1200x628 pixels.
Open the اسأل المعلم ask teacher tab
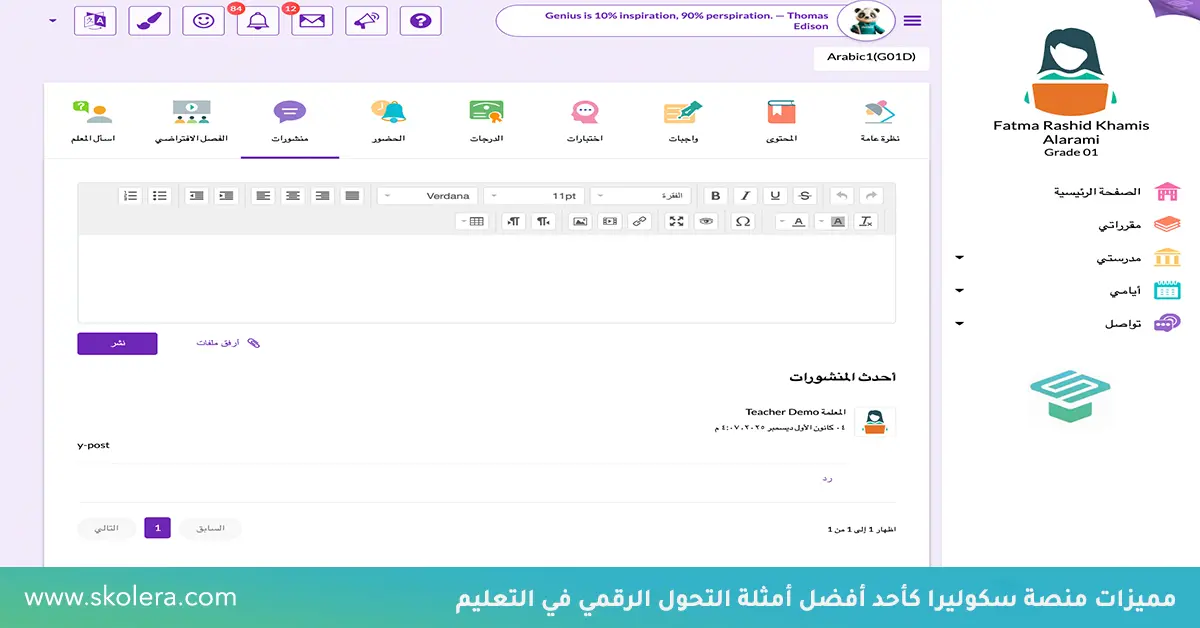pyautogui.click(x=93, y=122)
